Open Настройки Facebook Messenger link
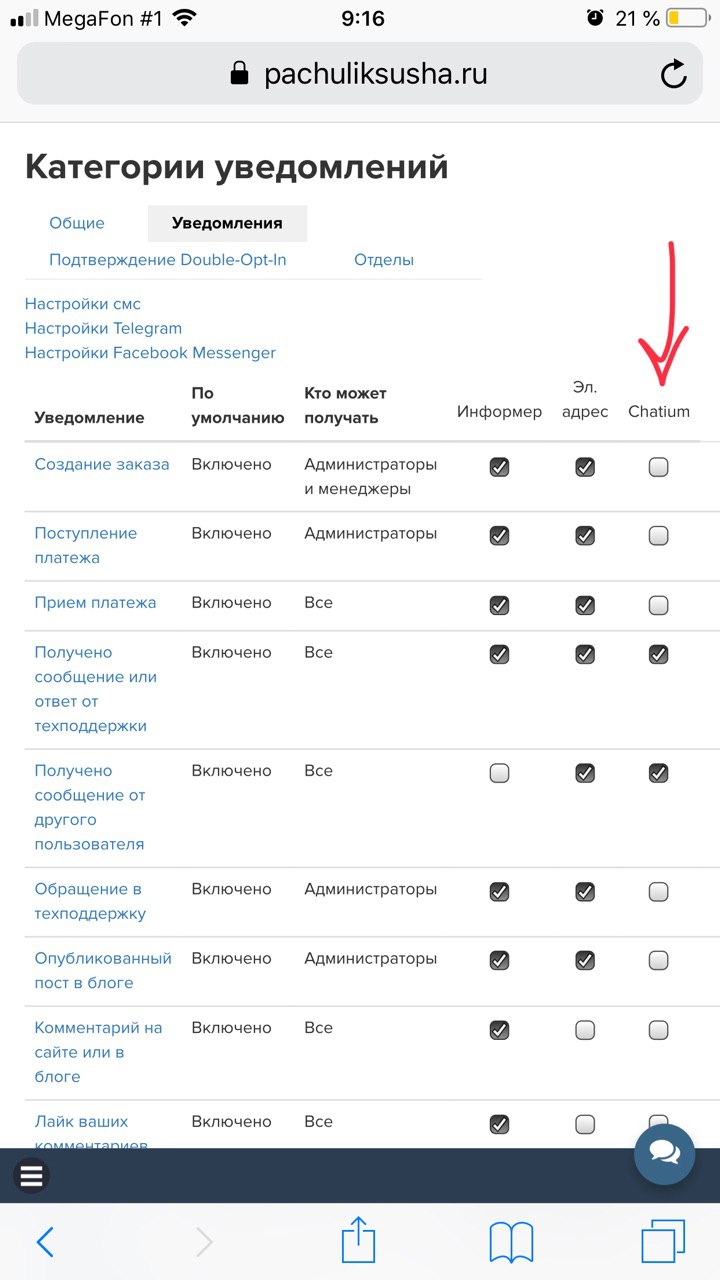Image resolution: width=720 pixels, height=1280 pixels. coord(150,353)
